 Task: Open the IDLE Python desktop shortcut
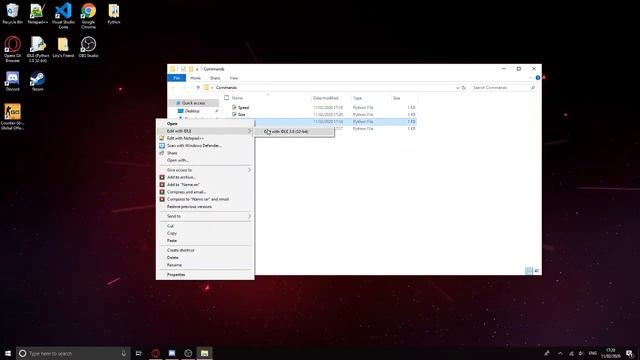click(x=38, y=49)
